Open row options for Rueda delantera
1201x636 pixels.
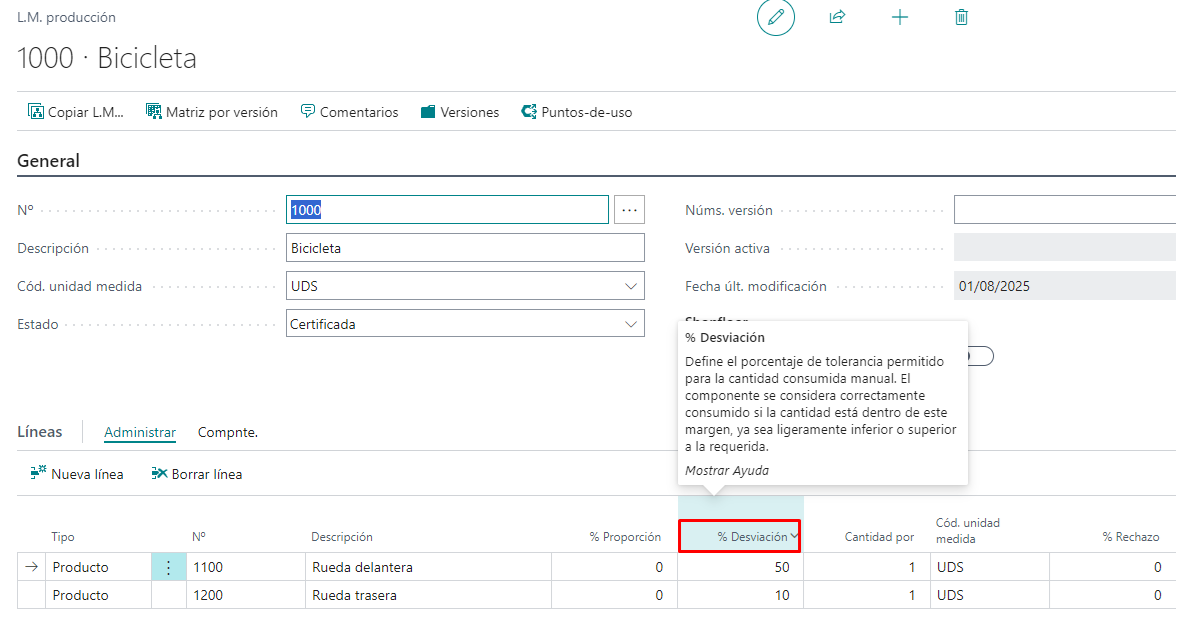pos(168,567)
